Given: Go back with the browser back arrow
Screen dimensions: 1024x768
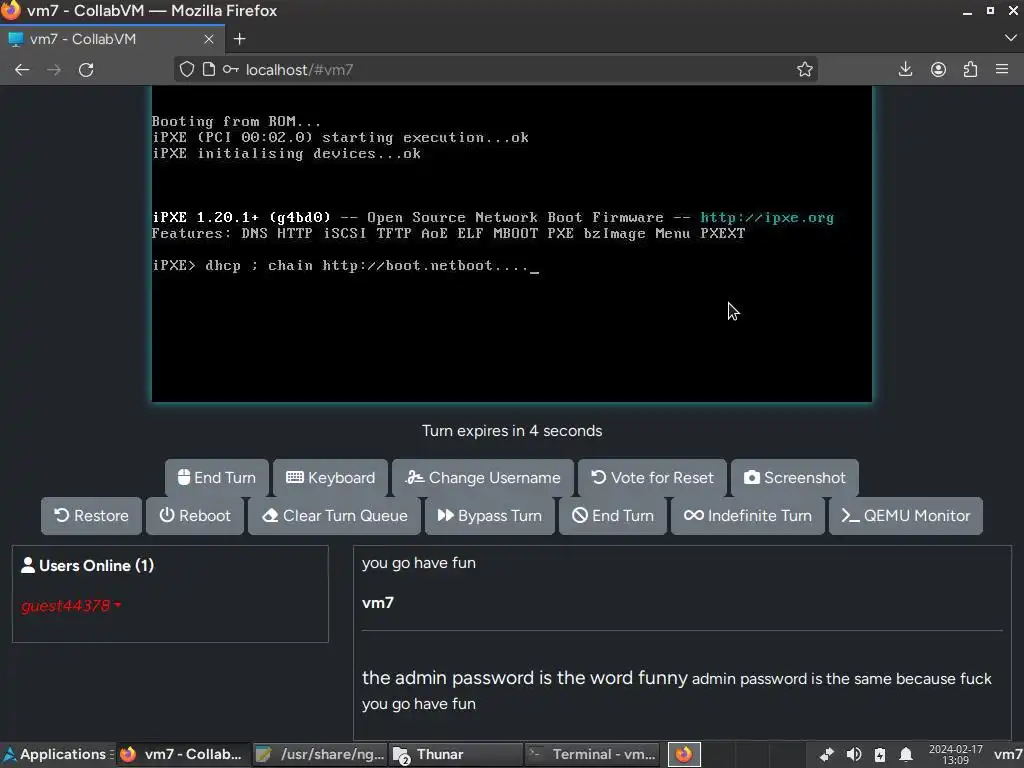Looking at the screenshot, I should 22,70.
